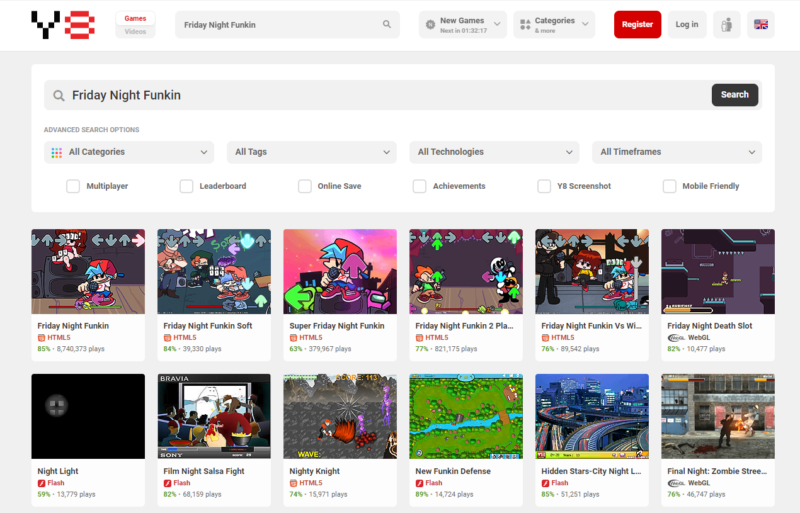Click the clock icon next to New Games

[x=431, y=24]
